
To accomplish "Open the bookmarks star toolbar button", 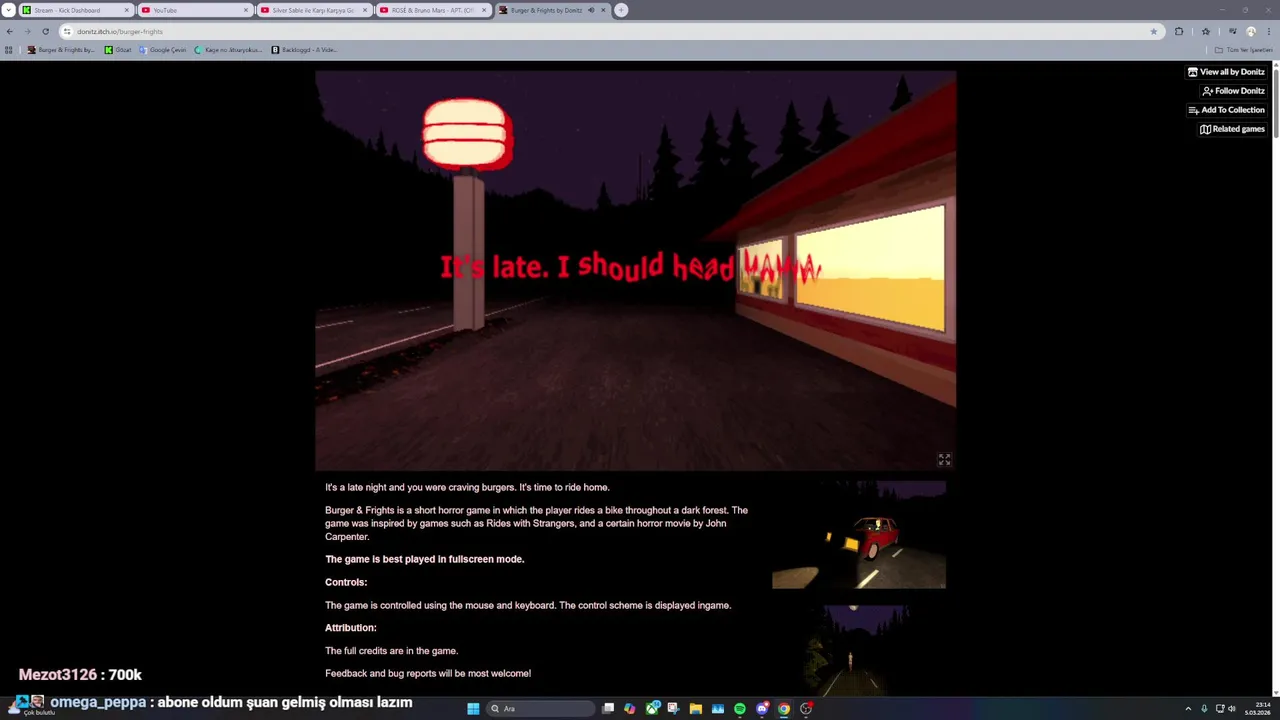I will (1205, 31).
